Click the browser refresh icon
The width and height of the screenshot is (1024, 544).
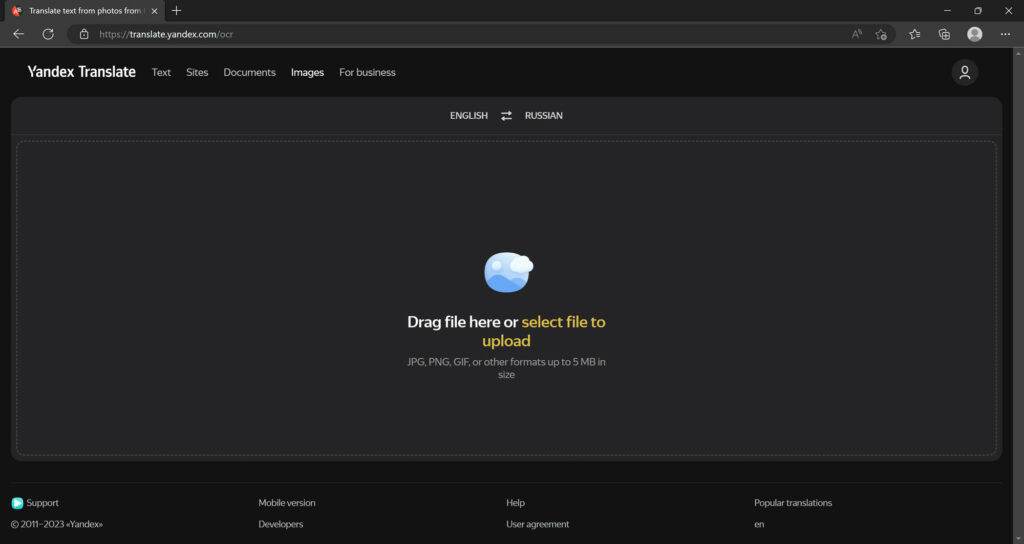pyautogui.click(x=48, y=34)
